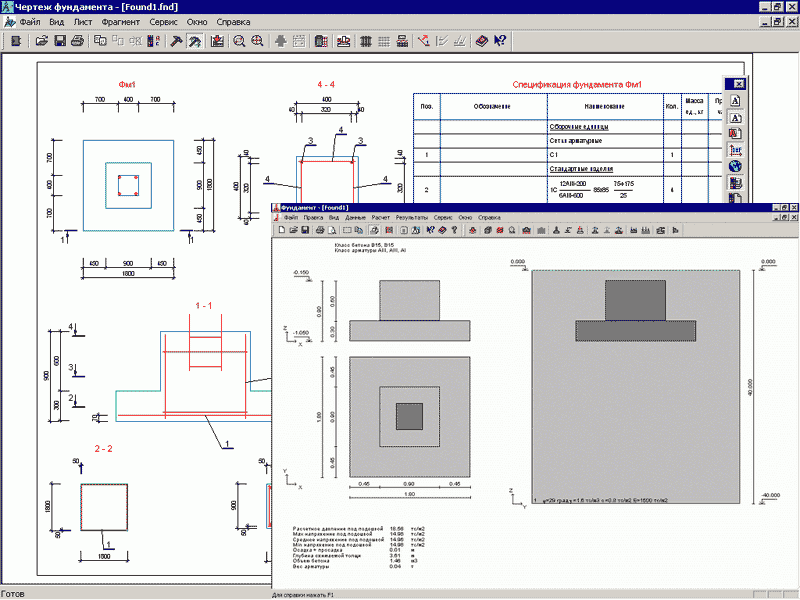
Task: Click the save diskette icon in the main toolbar
Action: point(59,41)
